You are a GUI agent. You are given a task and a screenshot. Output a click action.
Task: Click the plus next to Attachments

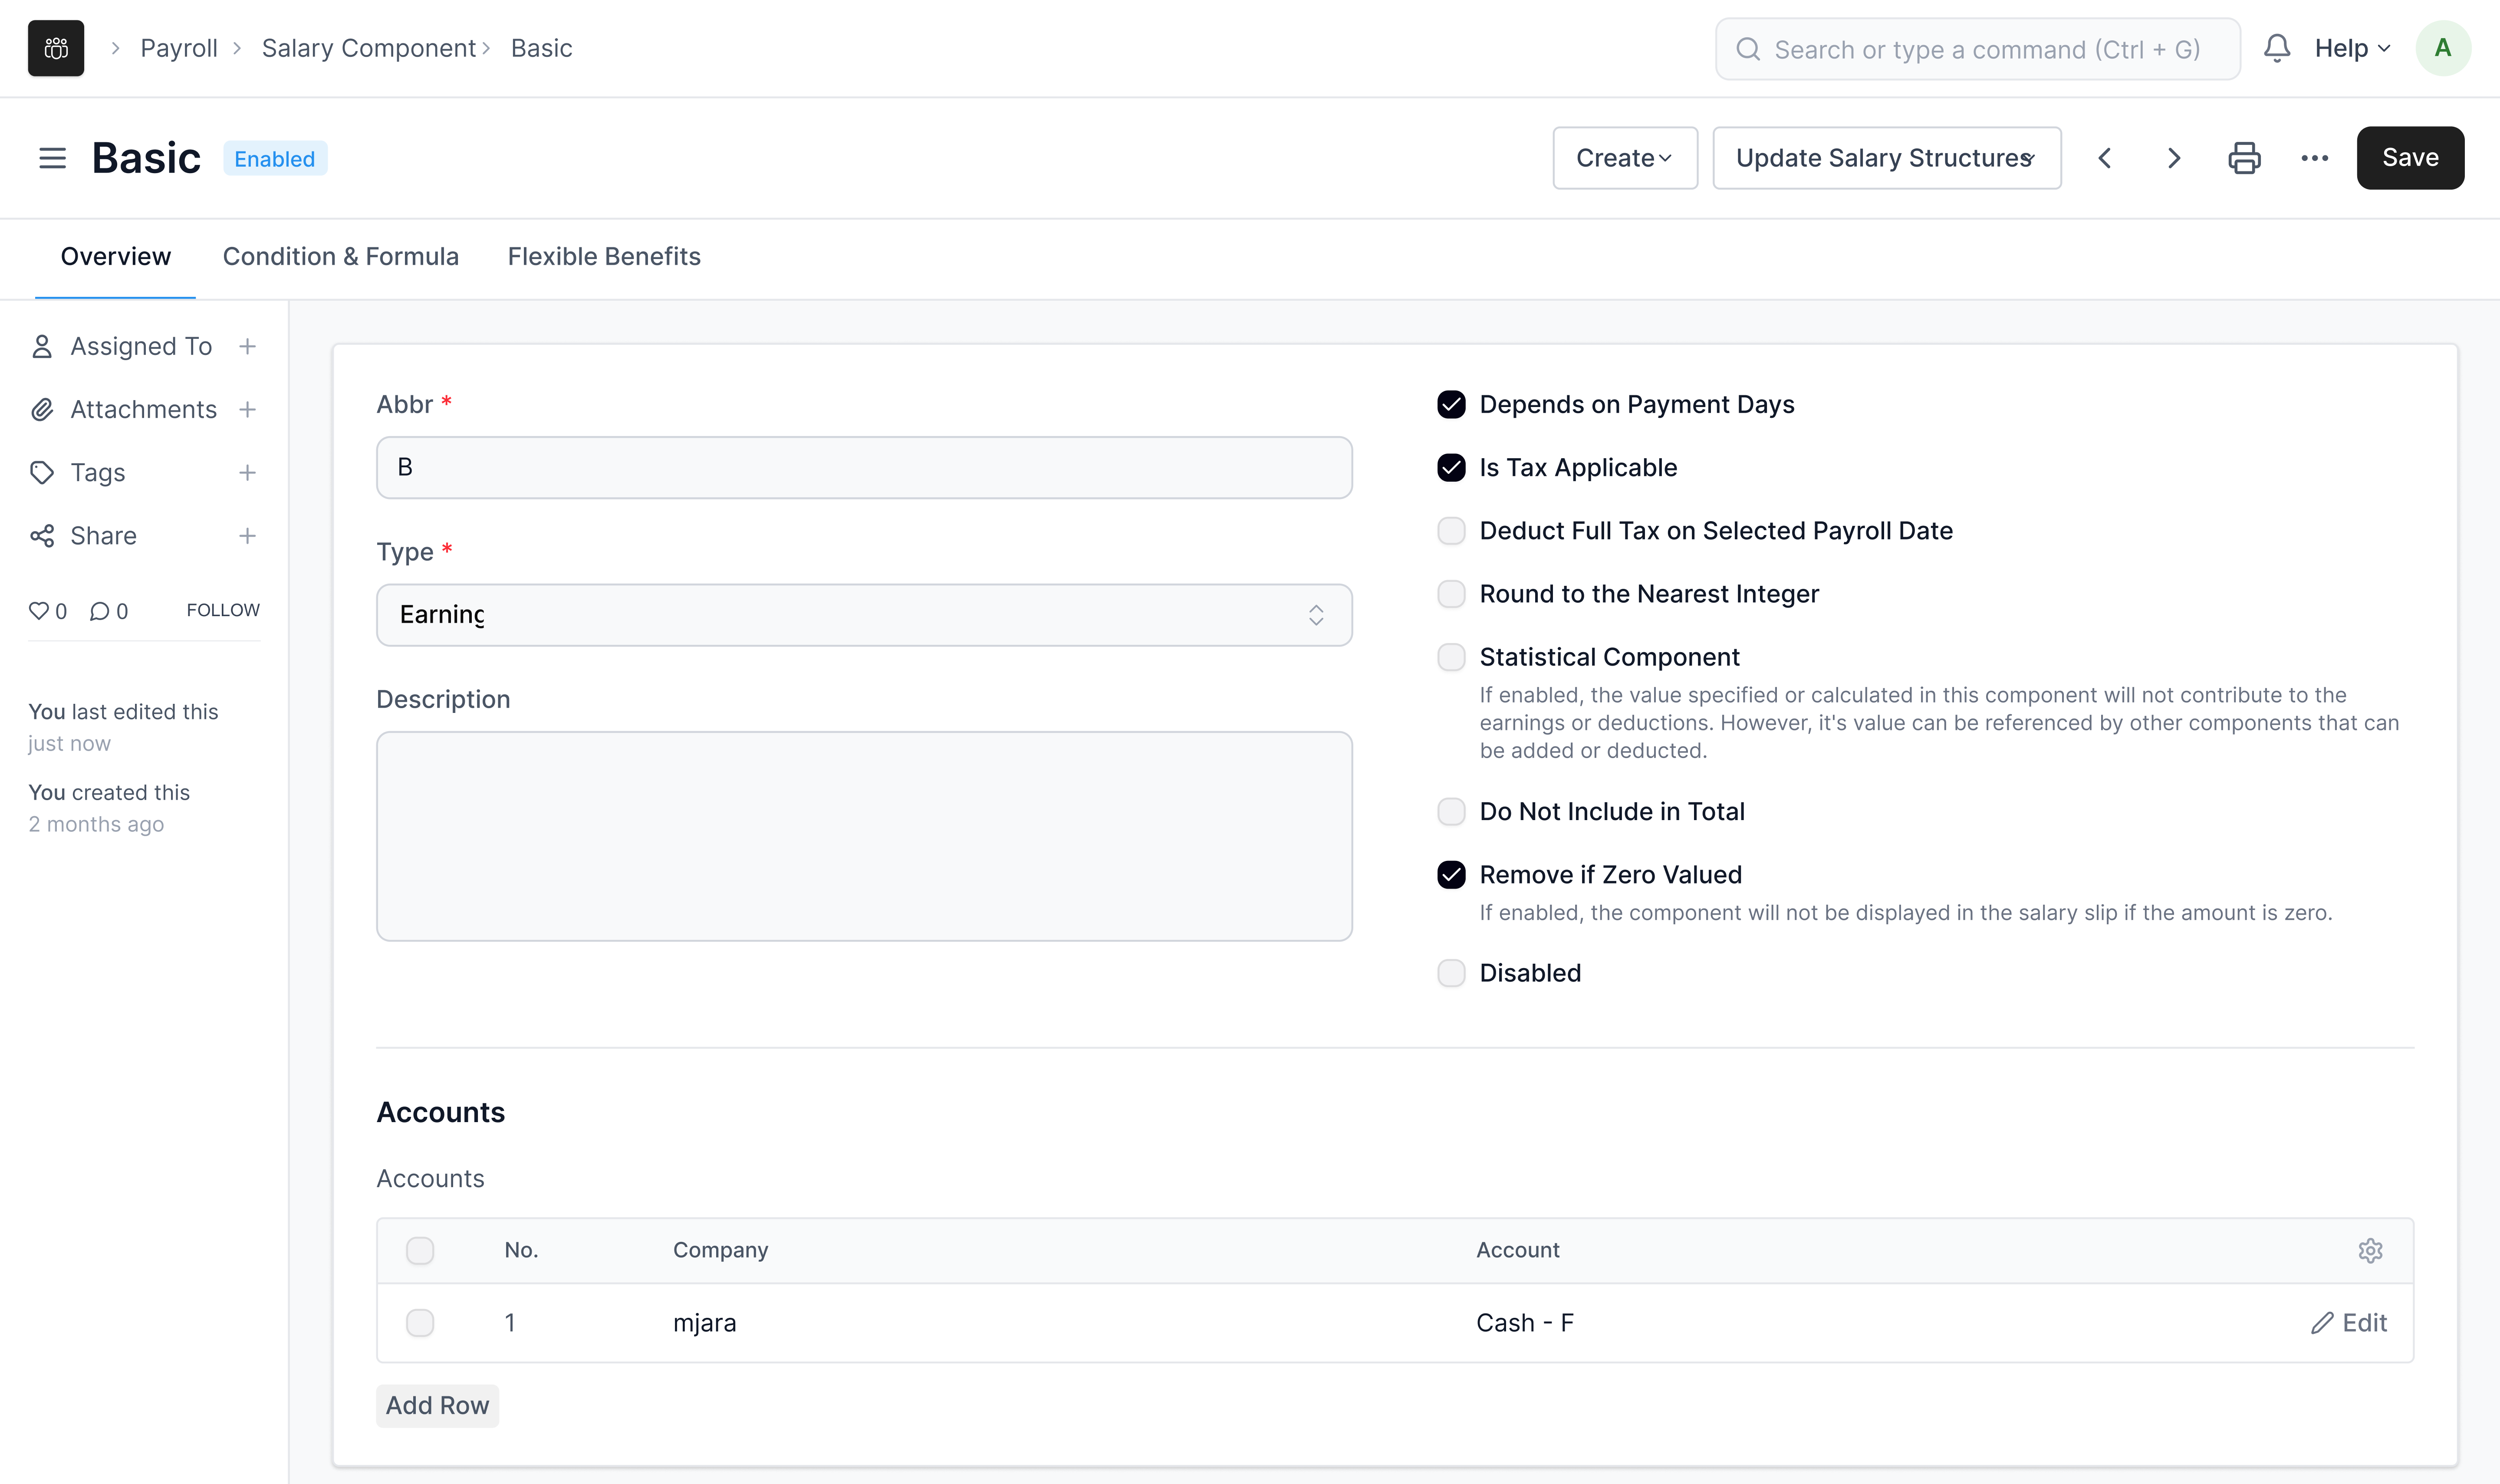[247, 409]
